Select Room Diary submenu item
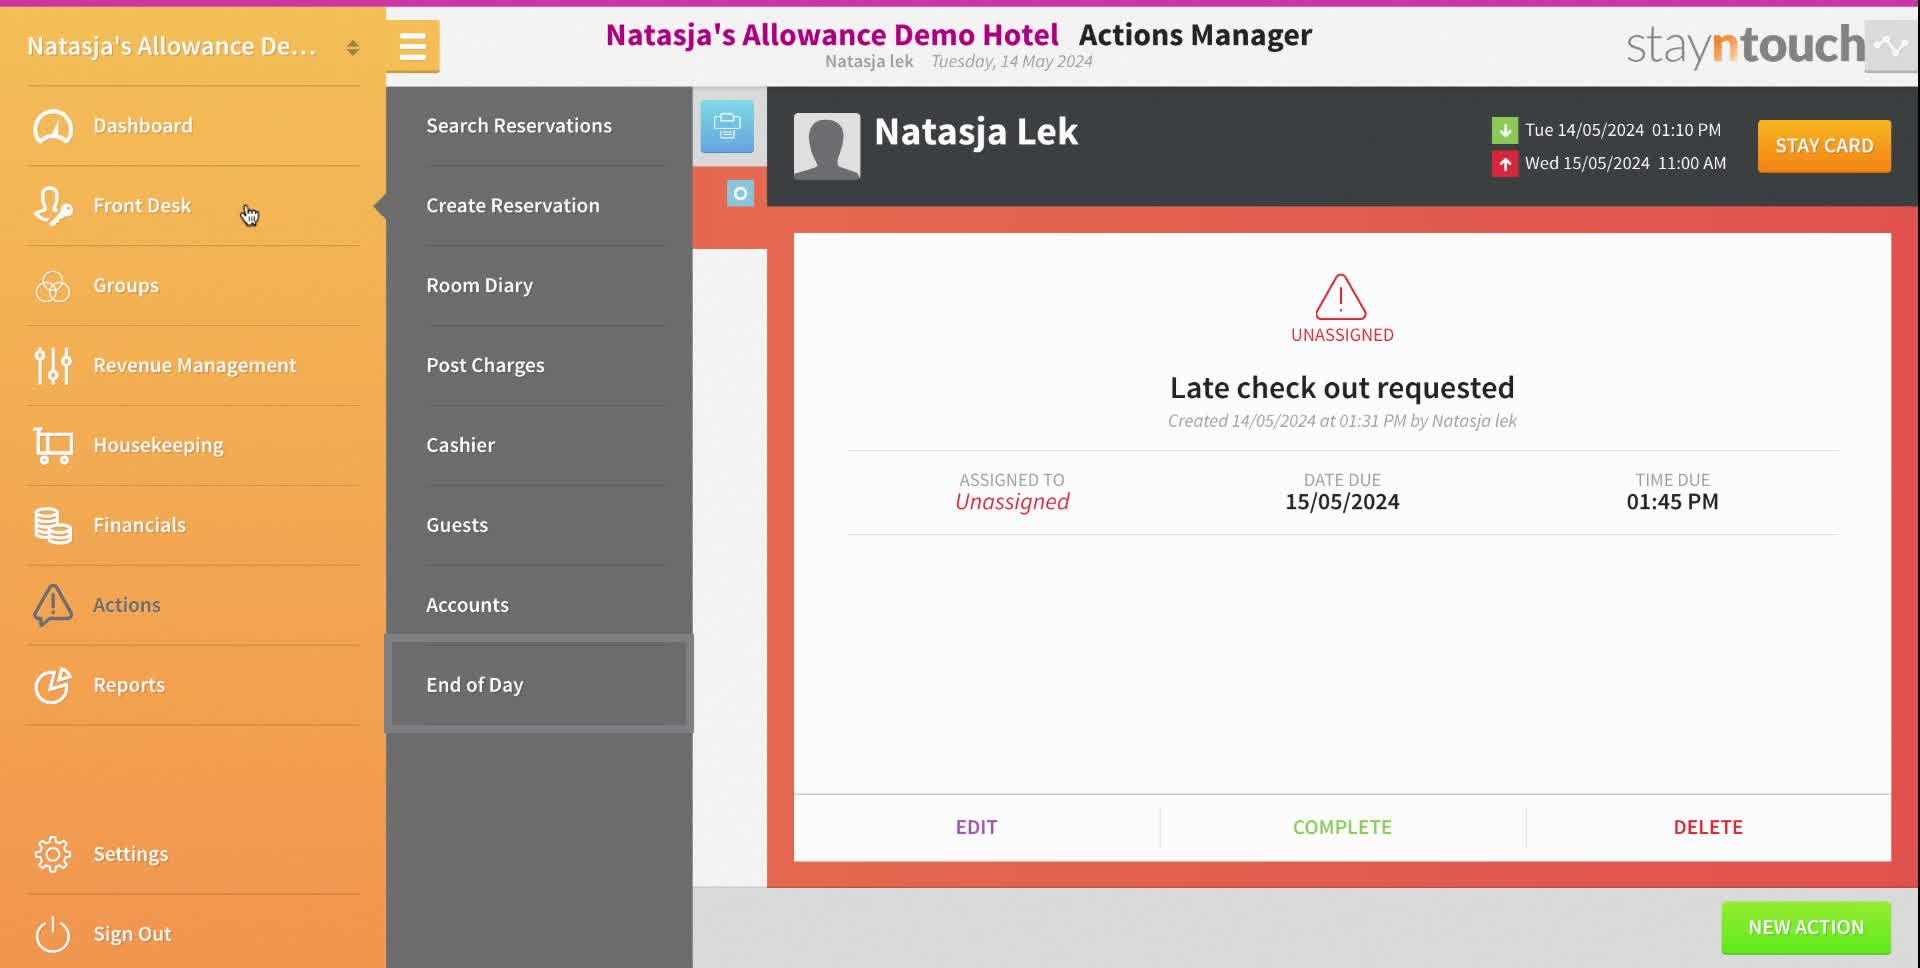This screenshot has width=1920, height=968. pyautogui.click(x=539, y=286)
